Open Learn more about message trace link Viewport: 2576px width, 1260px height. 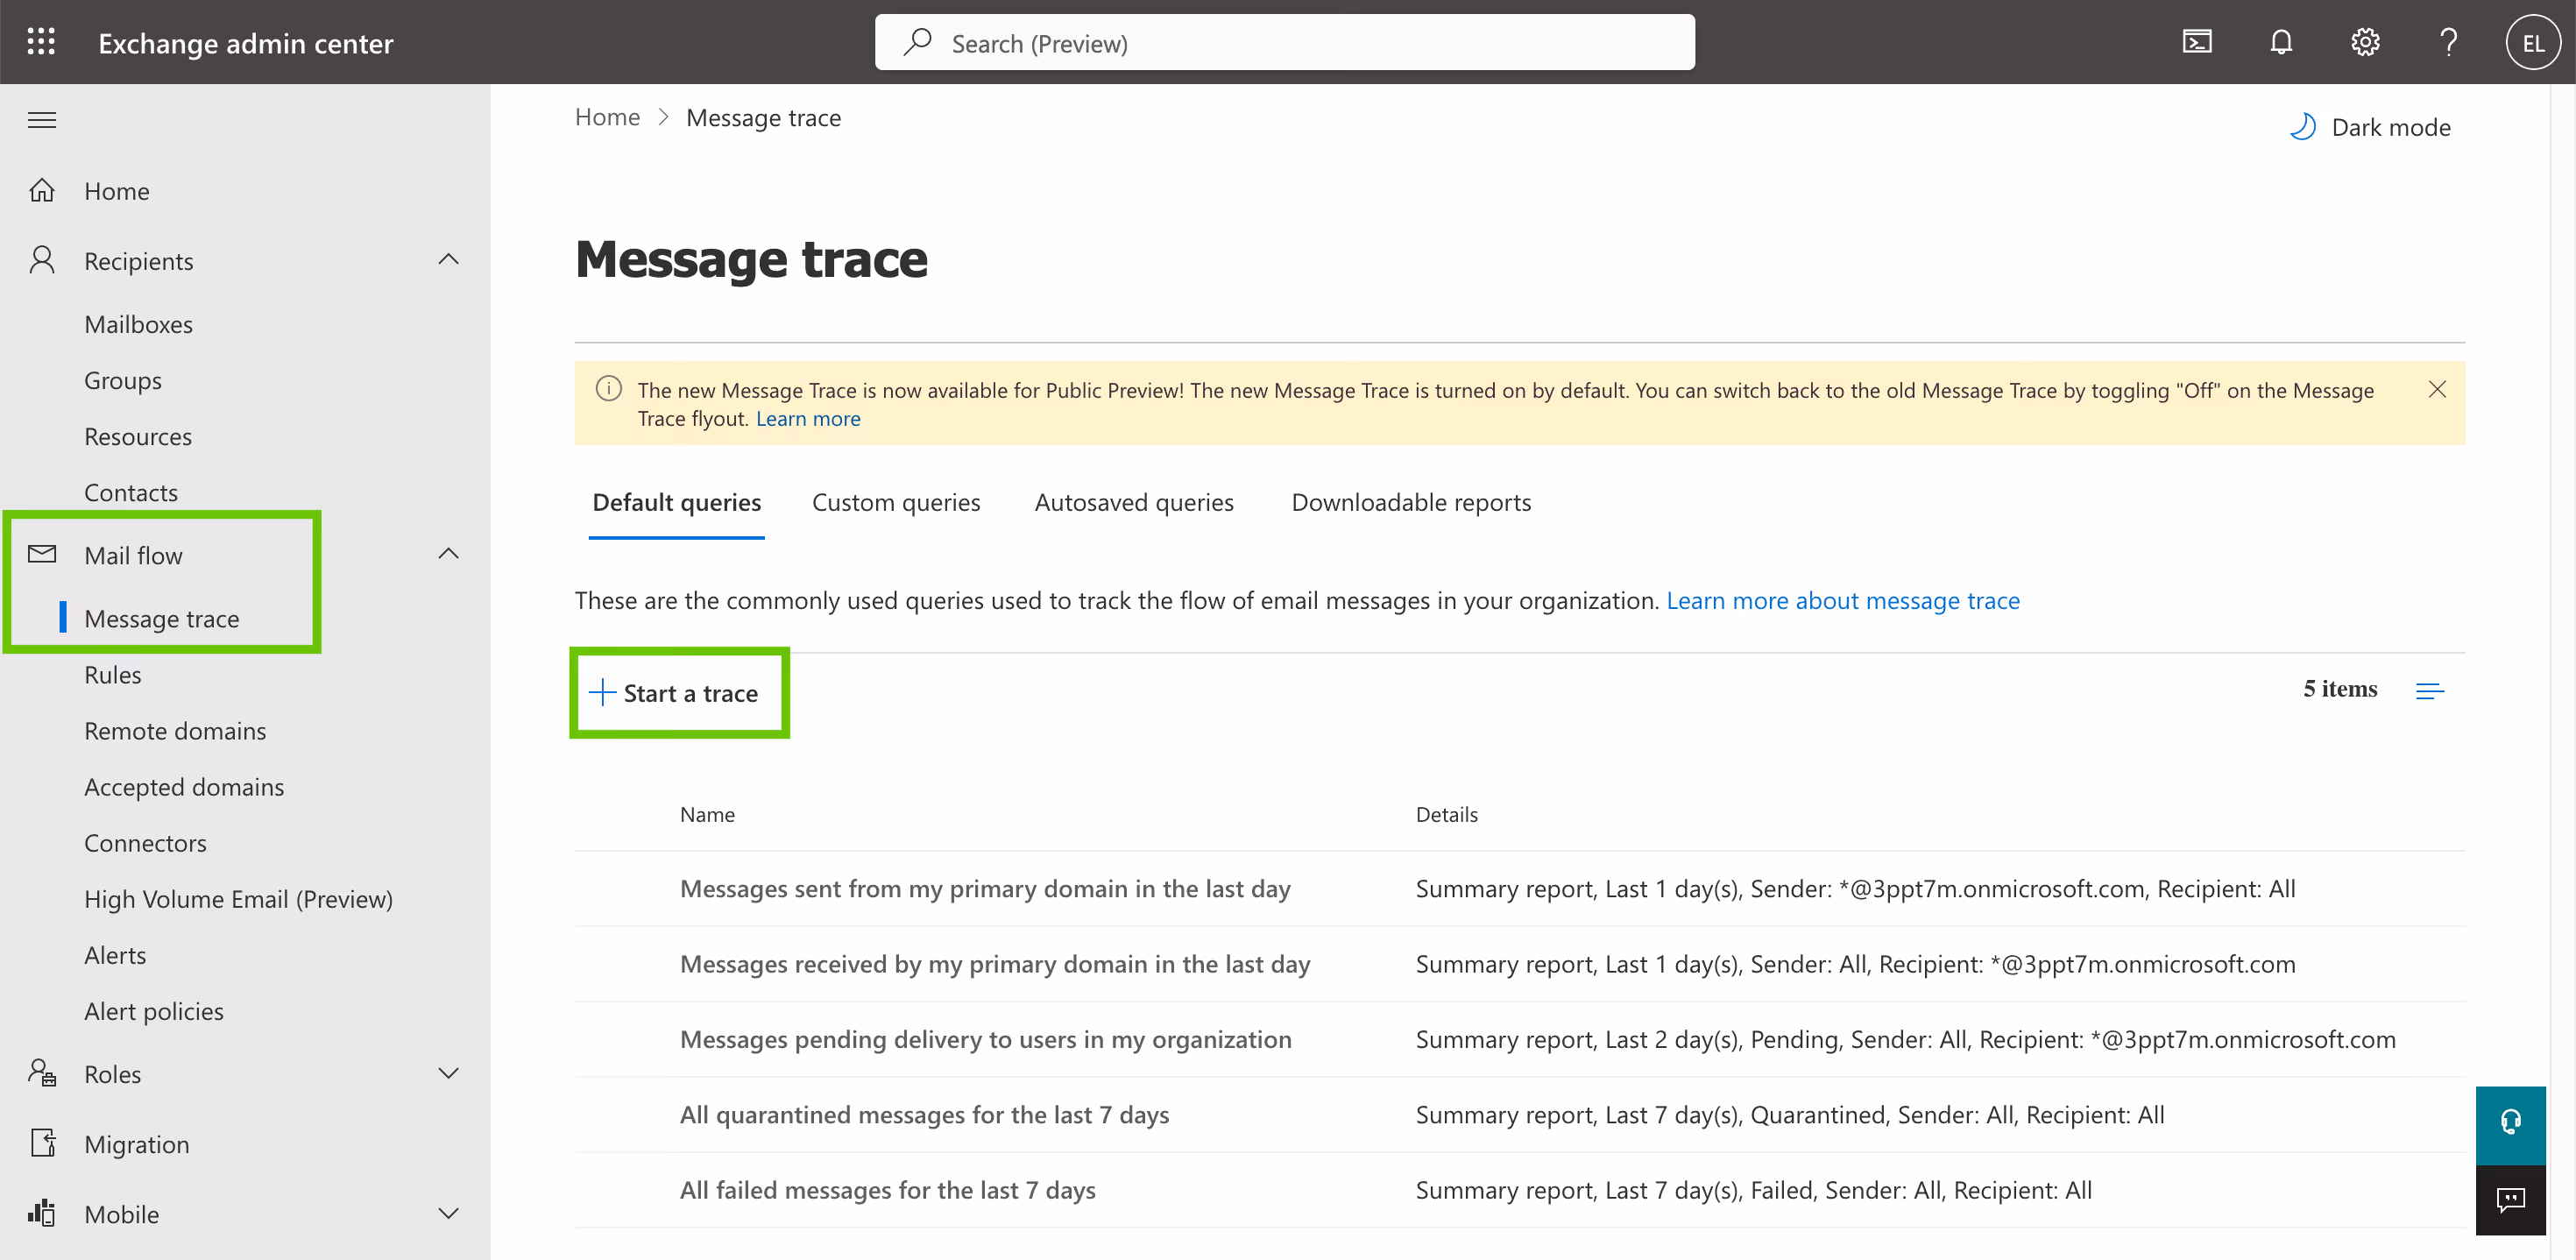coord(1843,600)
